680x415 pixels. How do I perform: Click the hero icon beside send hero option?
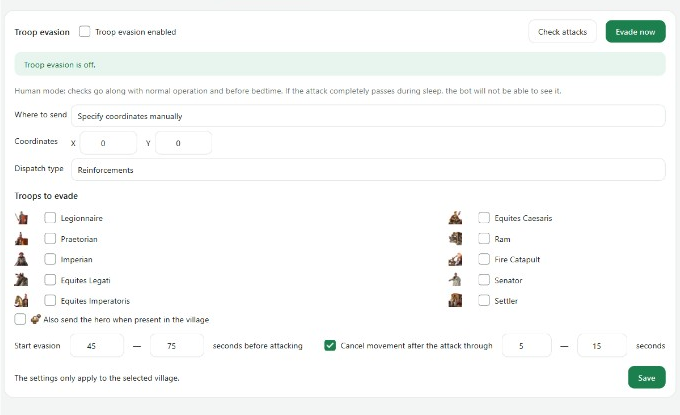point(36,319)
